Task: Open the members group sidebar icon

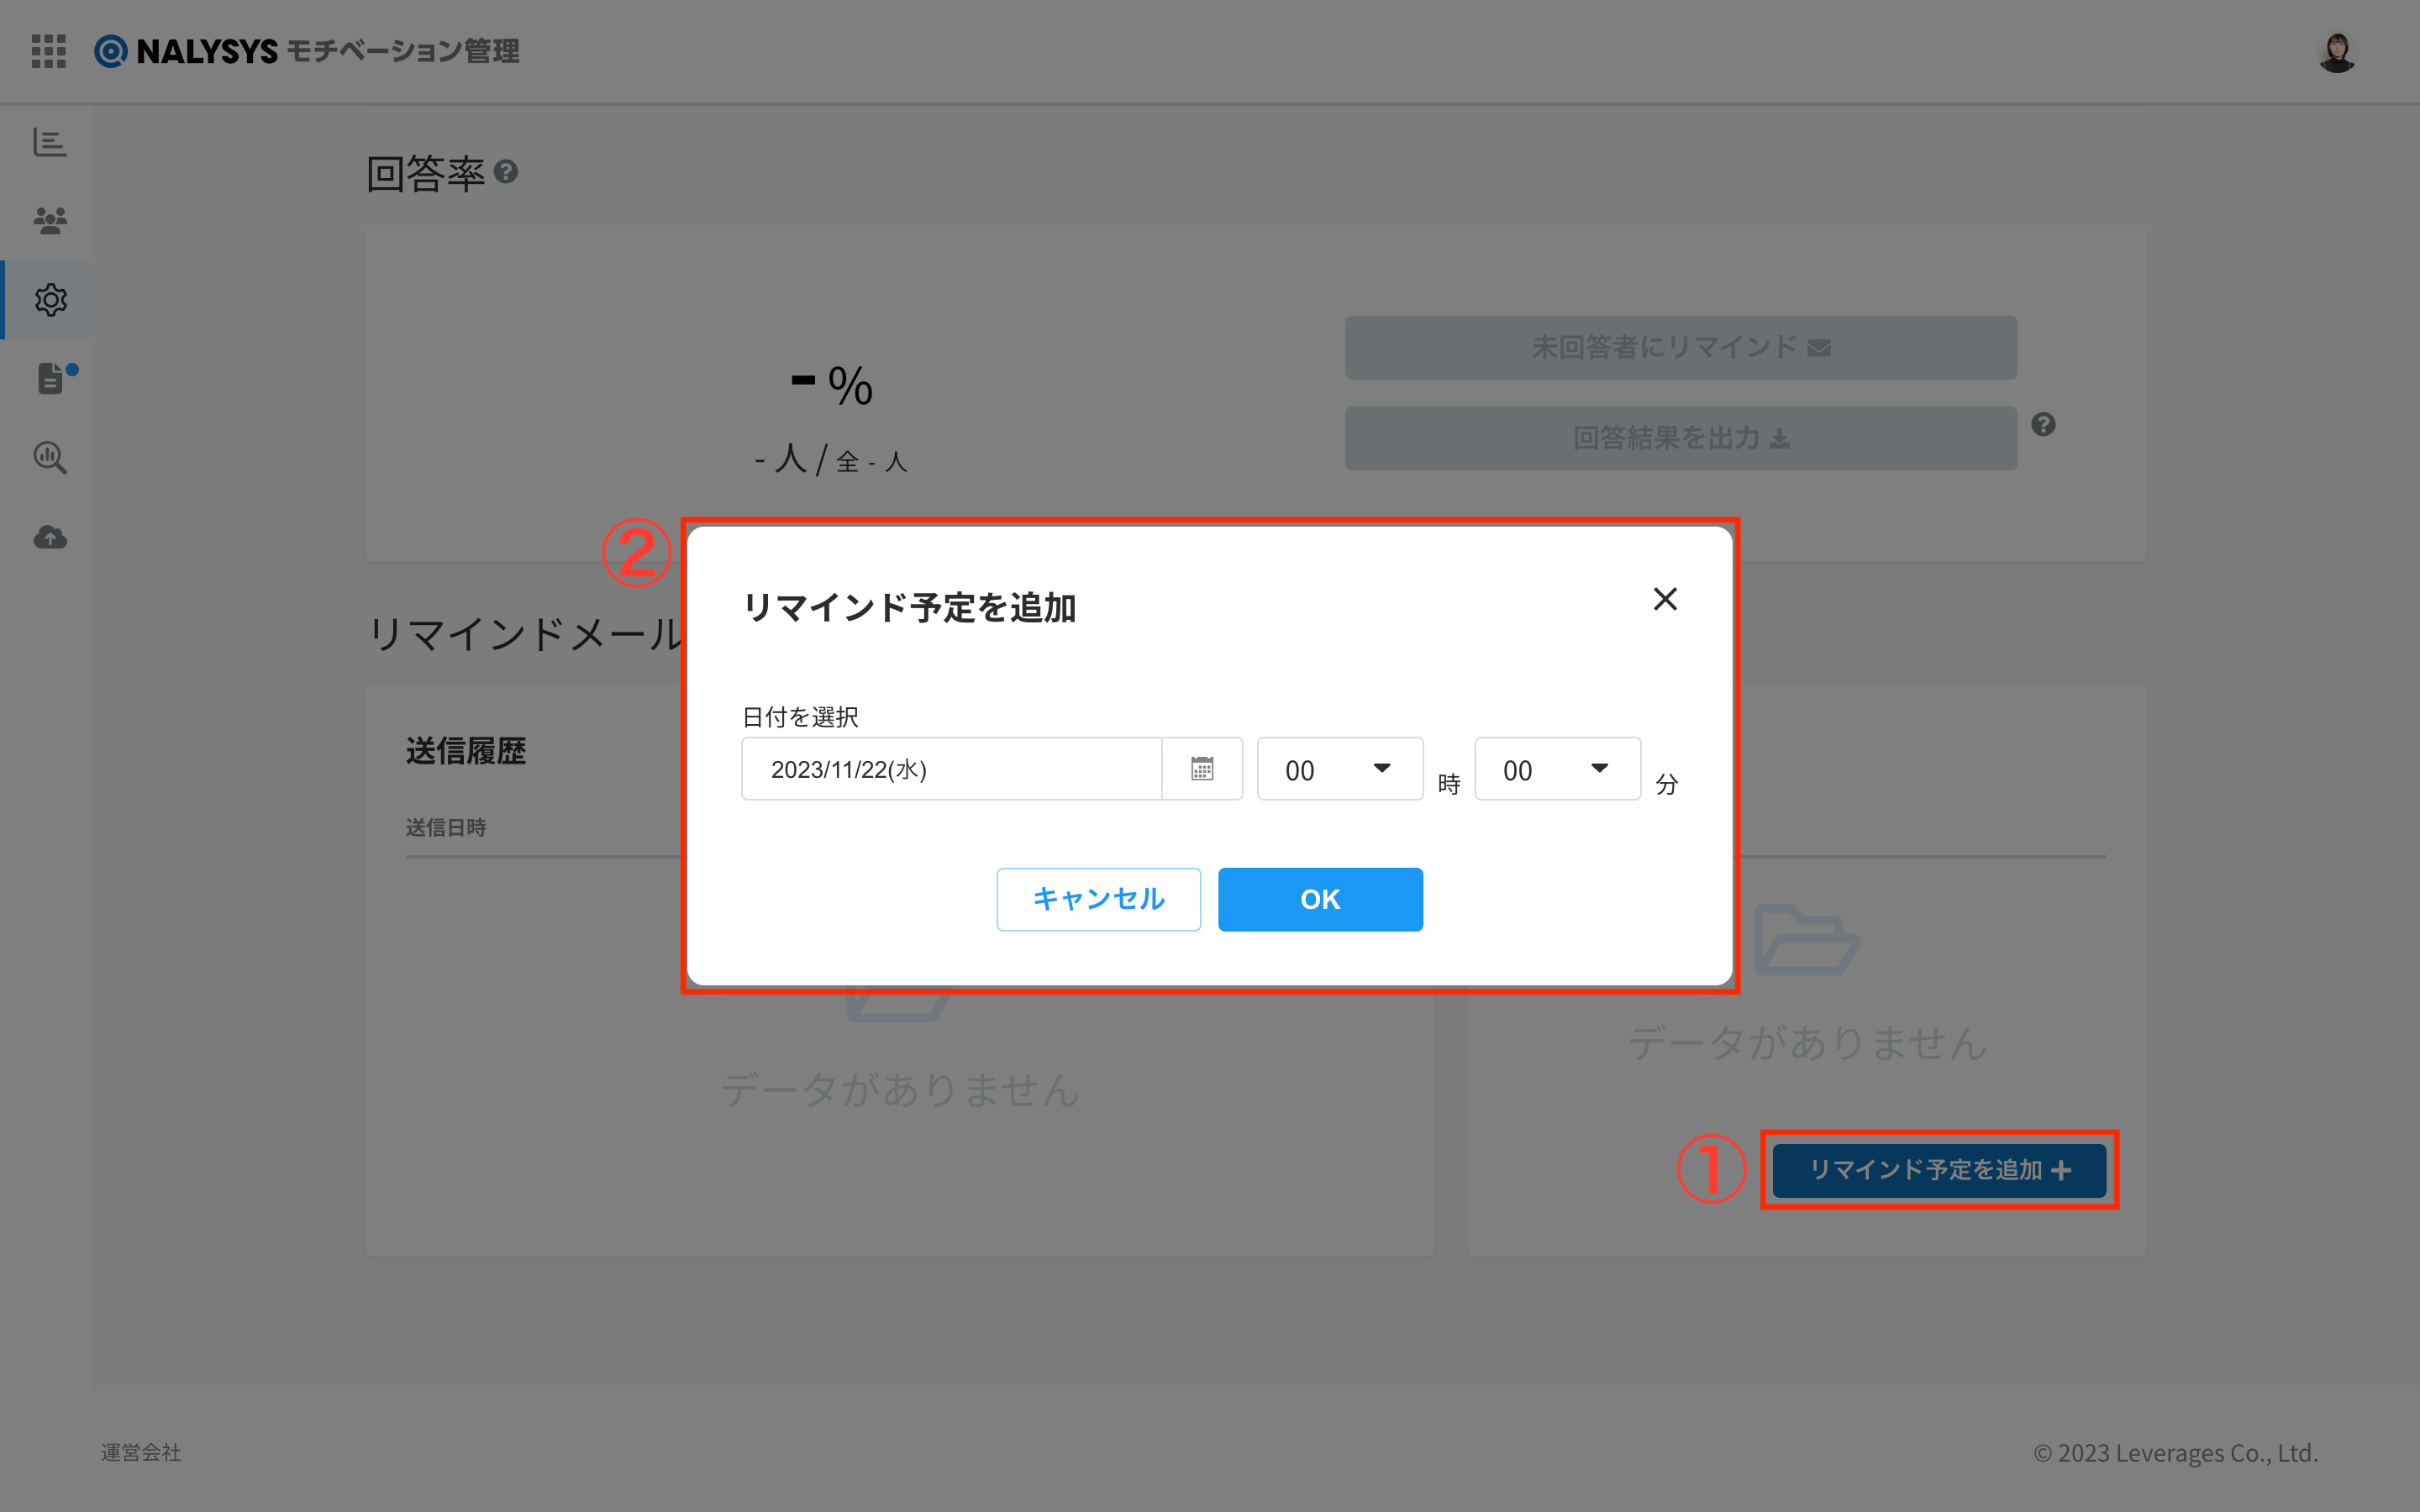Action: [x=50, y=220]
